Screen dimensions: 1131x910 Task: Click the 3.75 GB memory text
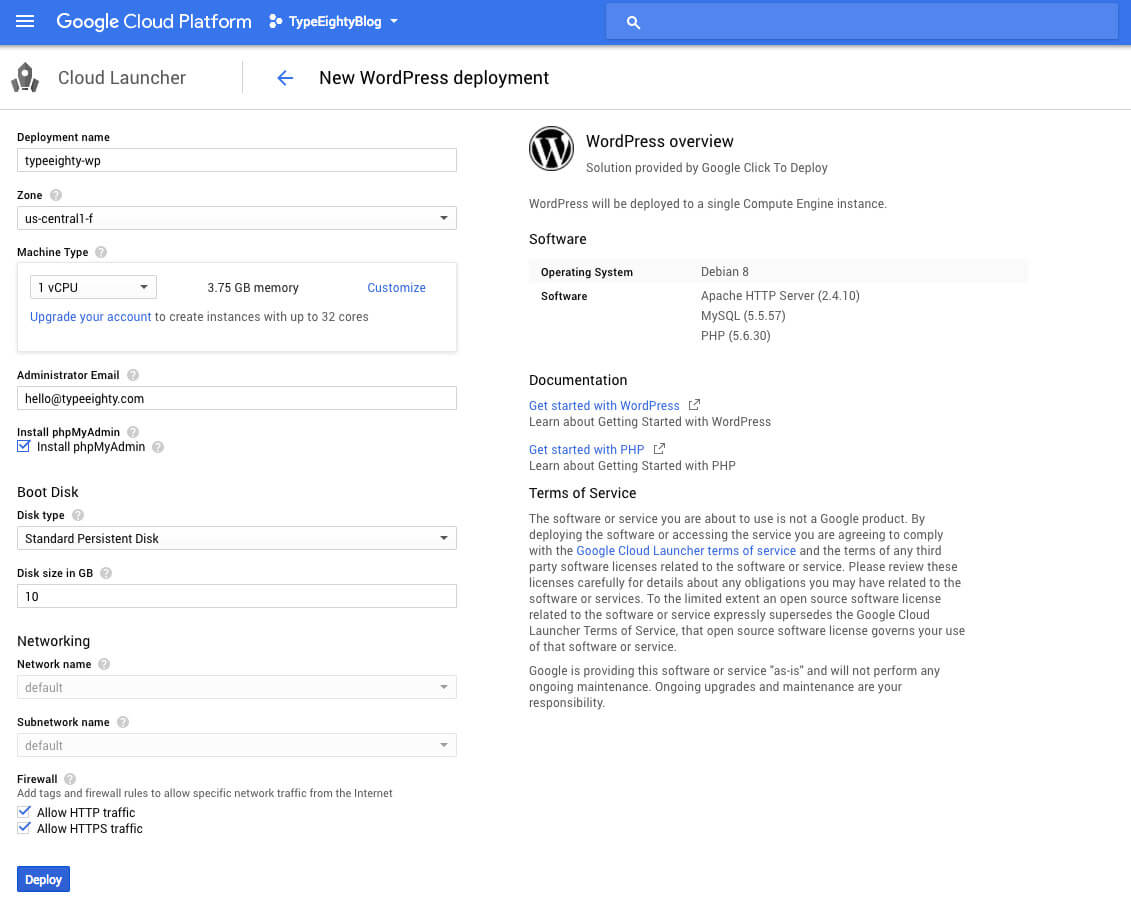[252, 288]
